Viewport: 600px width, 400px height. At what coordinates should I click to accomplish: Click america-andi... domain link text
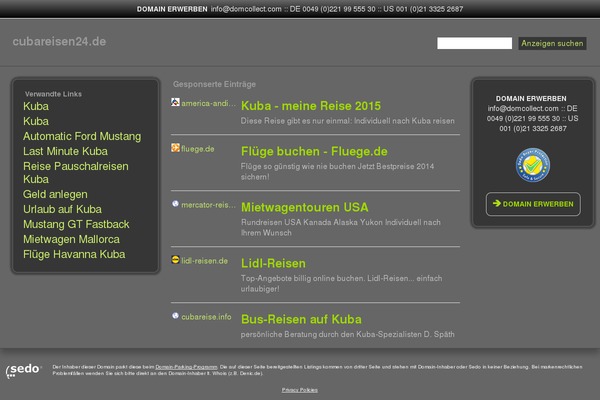point(208,103)
